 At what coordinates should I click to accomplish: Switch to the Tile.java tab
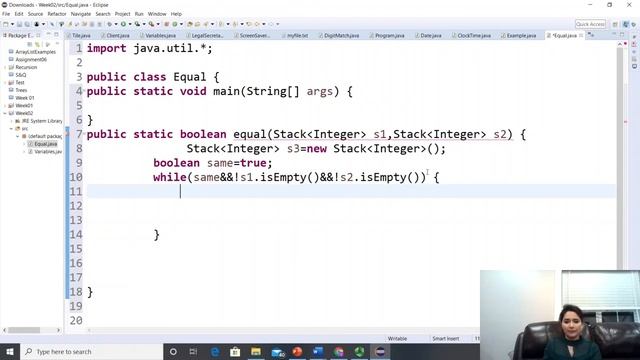(79, 36)
